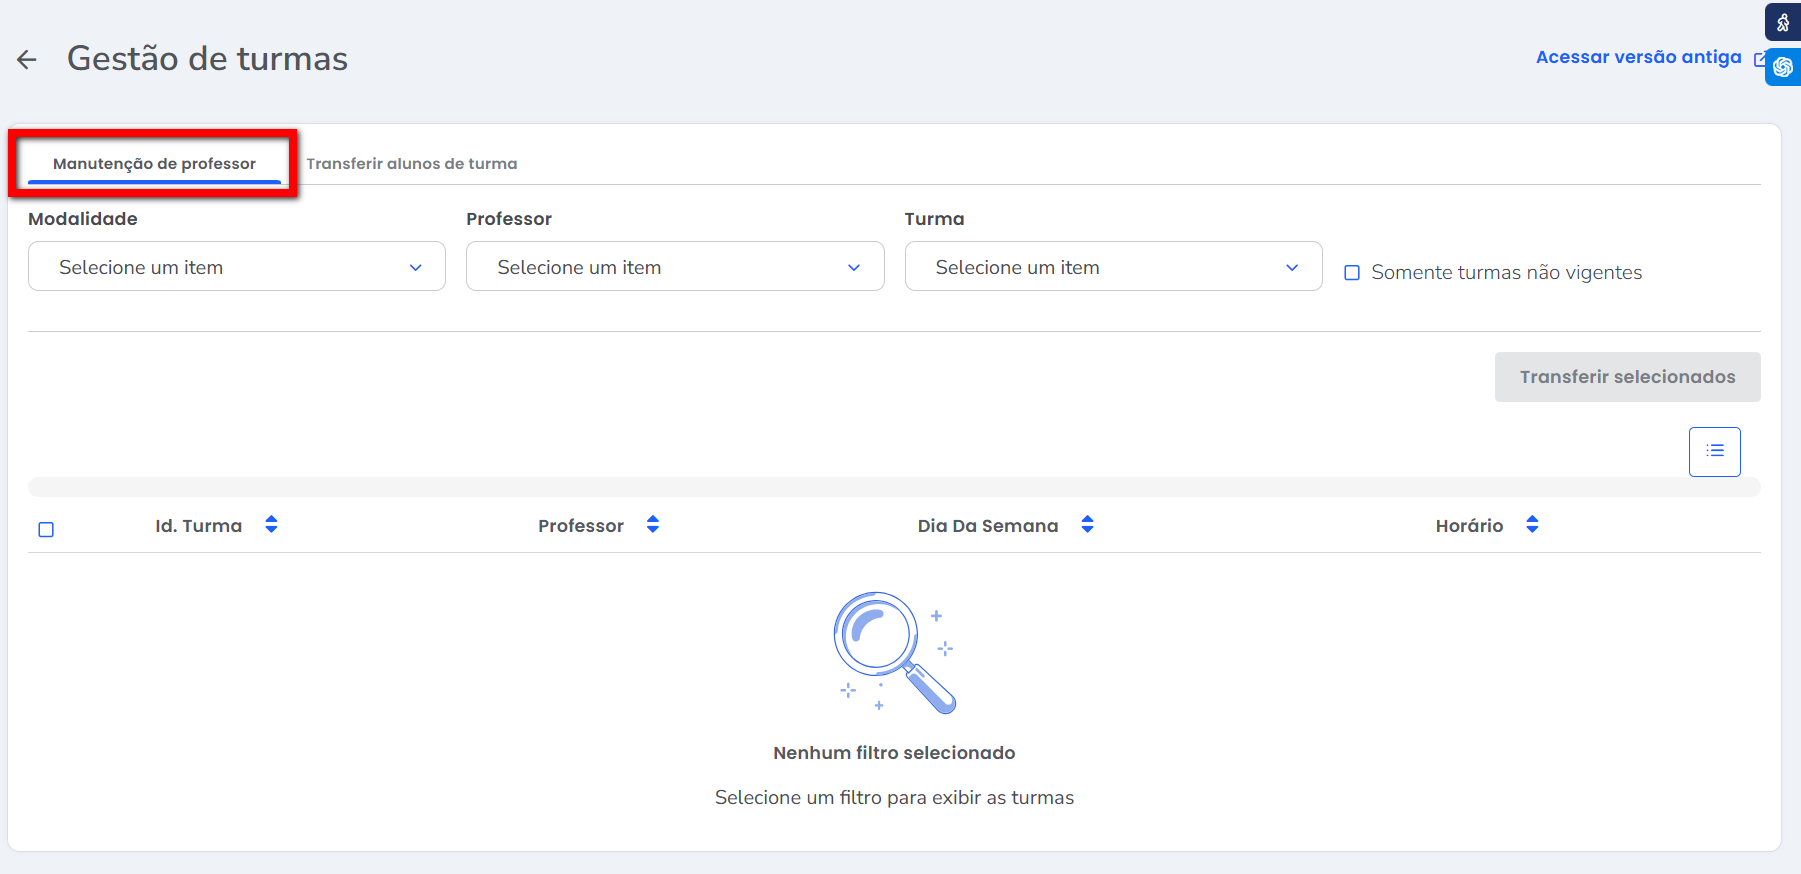The height and width of the screenshot is (874, 1801).
Task: Click the list view columns icon button
Action: point(1714,451)
